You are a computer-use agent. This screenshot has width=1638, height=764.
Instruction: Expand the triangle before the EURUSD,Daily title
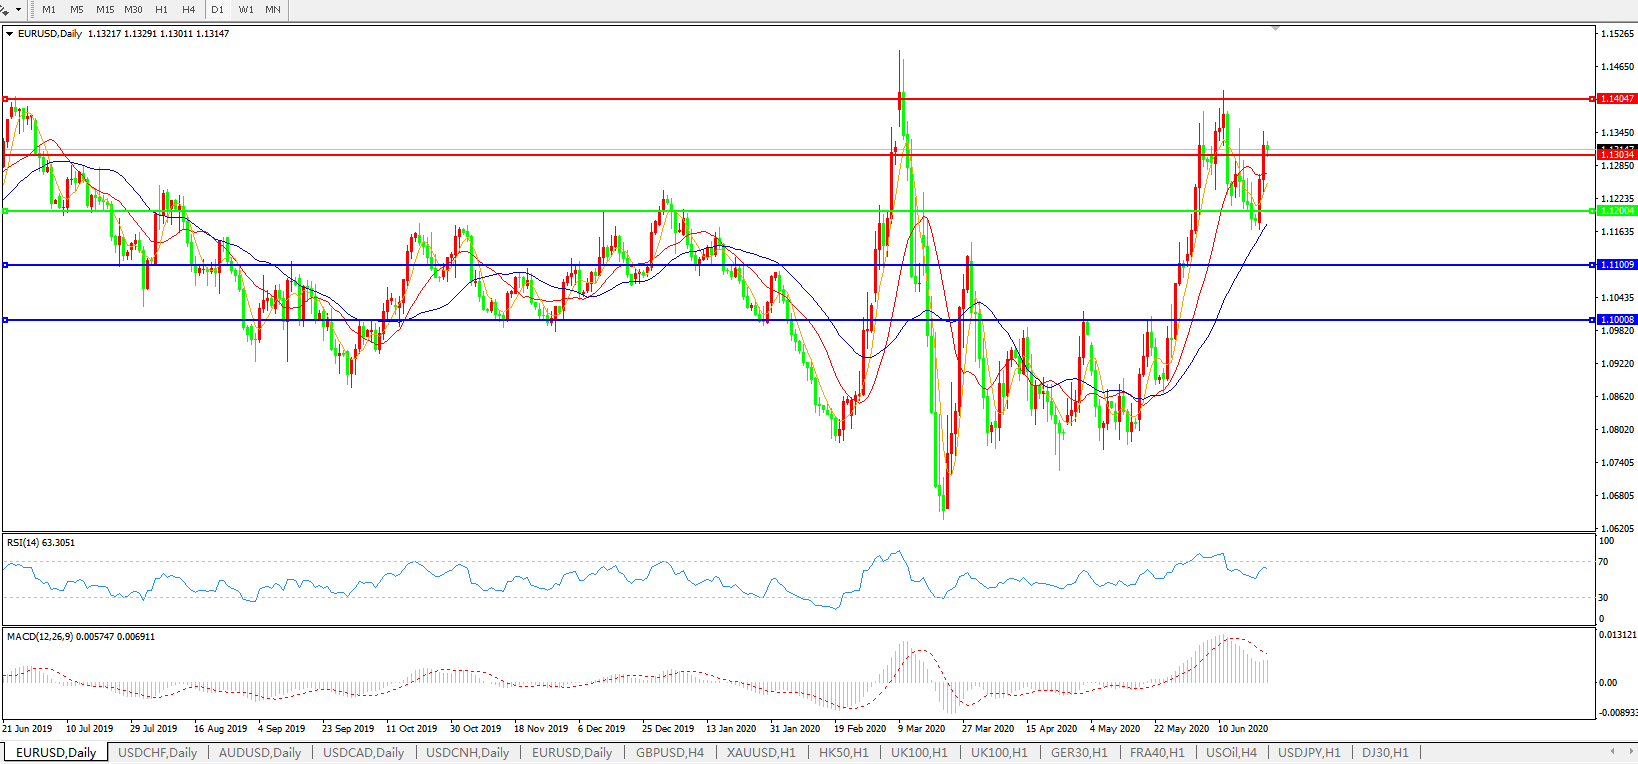pyautogui.click(x=10, y=34)
